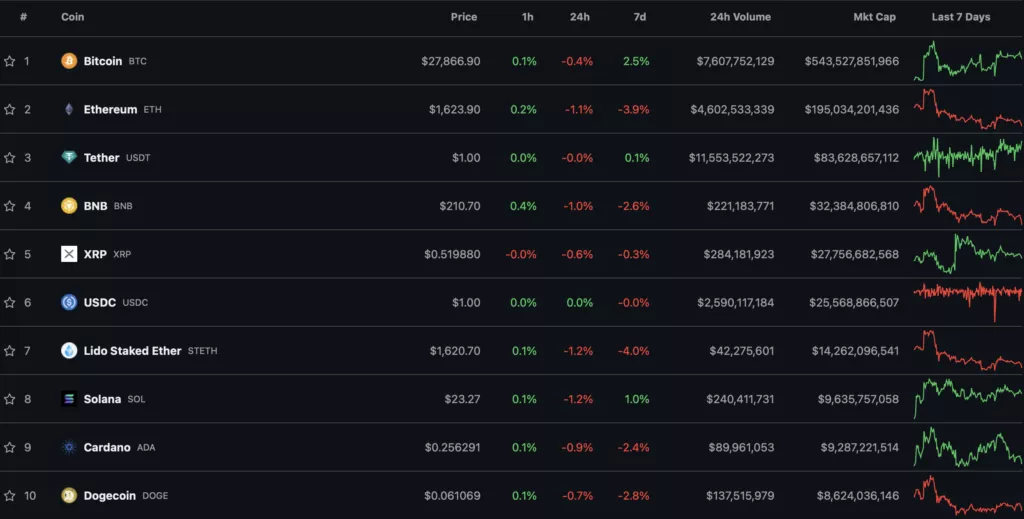This screenshot has height=519, width=1024.
Task: Add Tether to favorites via star
Action: coord(10,157)
